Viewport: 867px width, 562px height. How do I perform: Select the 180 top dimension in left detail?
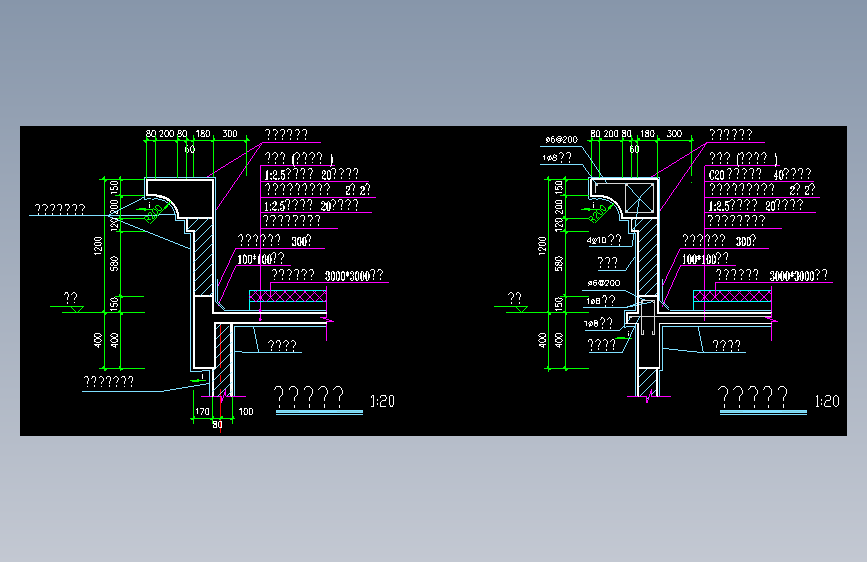pyautogui.click(x=203, y=134)
